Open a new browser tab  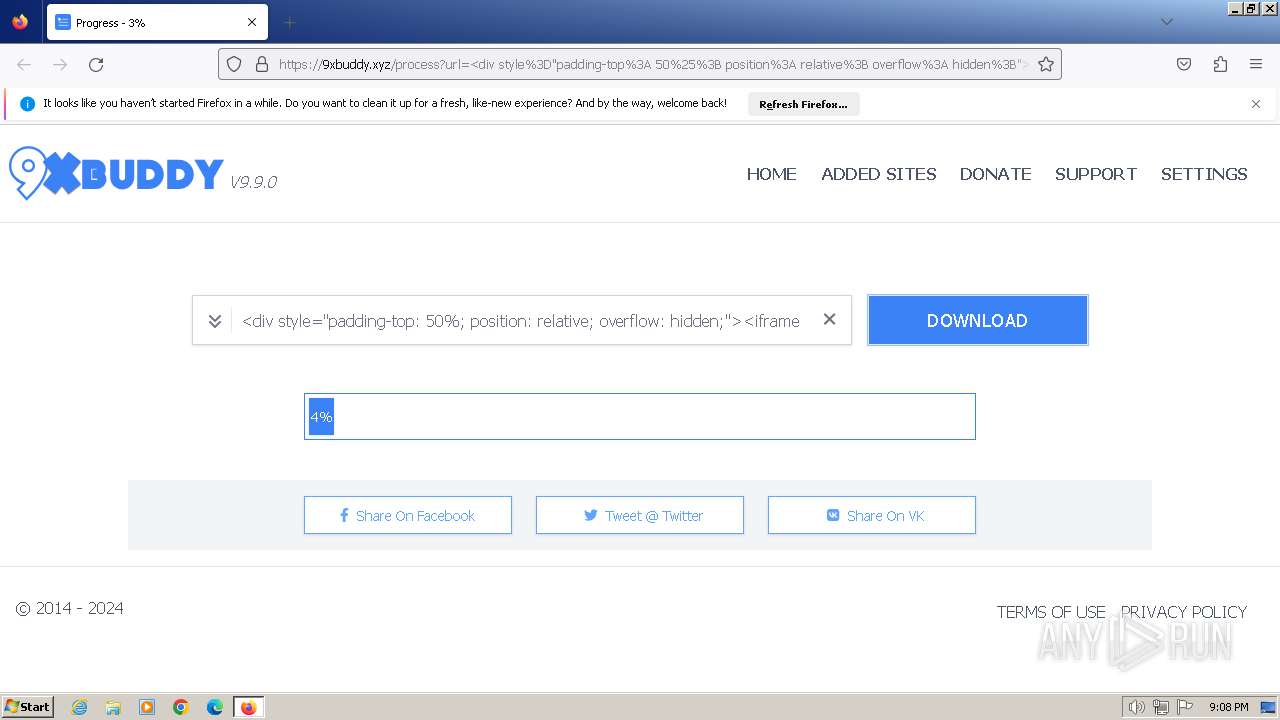click(x=289, y=22)
